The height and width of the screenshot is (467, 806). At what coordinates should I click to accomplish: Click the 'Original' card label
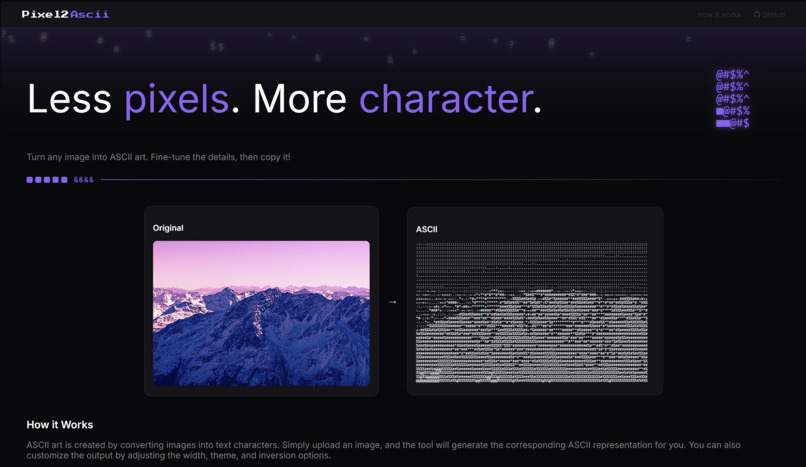click(x=168, y=228)
